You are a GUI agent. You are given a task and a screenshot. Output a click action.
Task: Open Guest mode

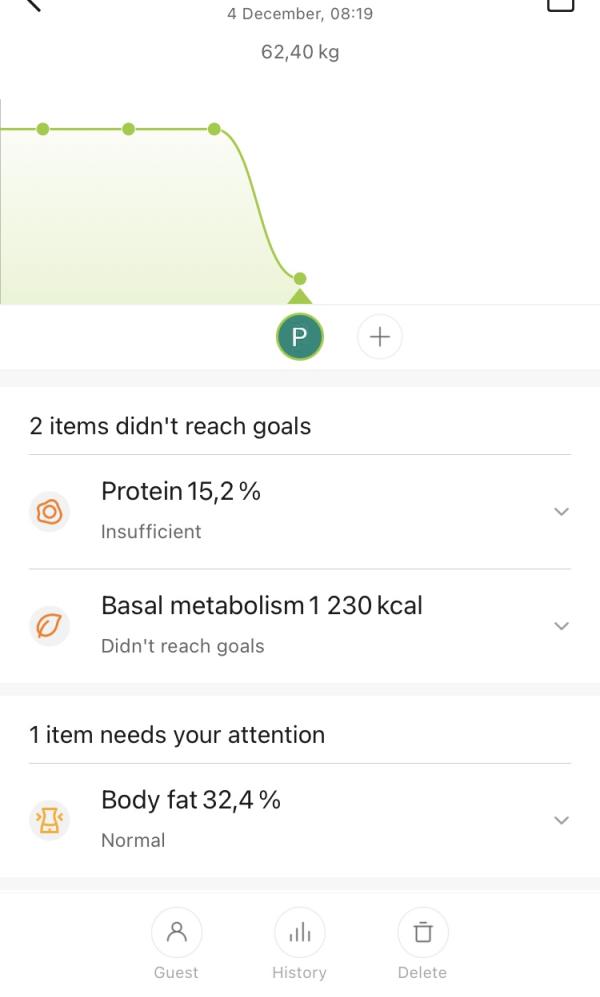[x=176, y=944]
